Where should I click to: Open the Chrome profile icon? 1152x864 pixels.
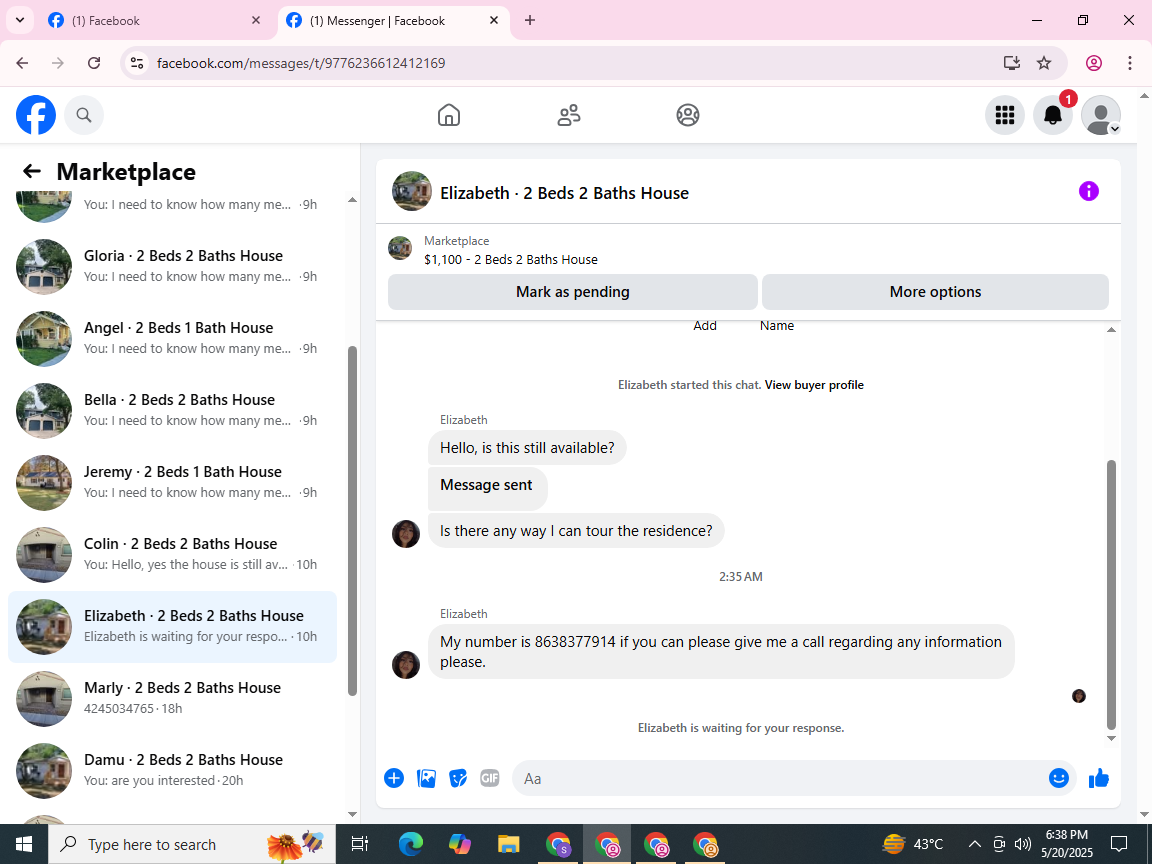click(x=1094, y=63)
